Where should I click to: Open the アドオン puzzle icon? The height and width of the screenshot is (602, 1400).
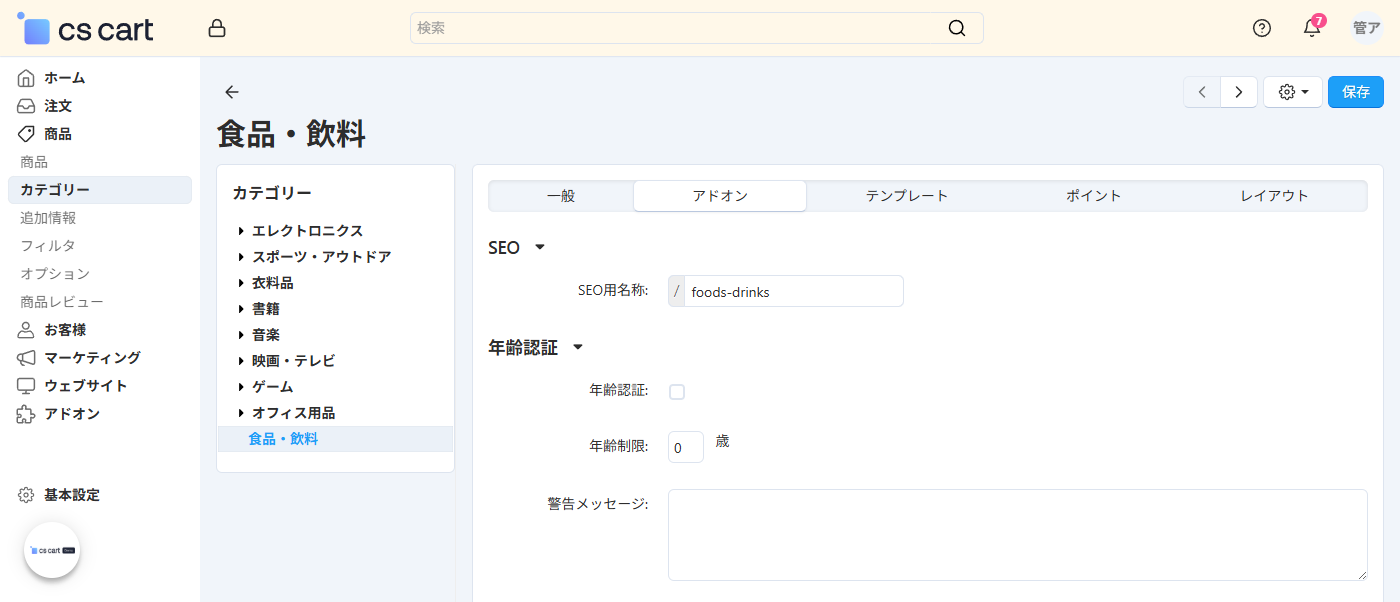point(26,413)
